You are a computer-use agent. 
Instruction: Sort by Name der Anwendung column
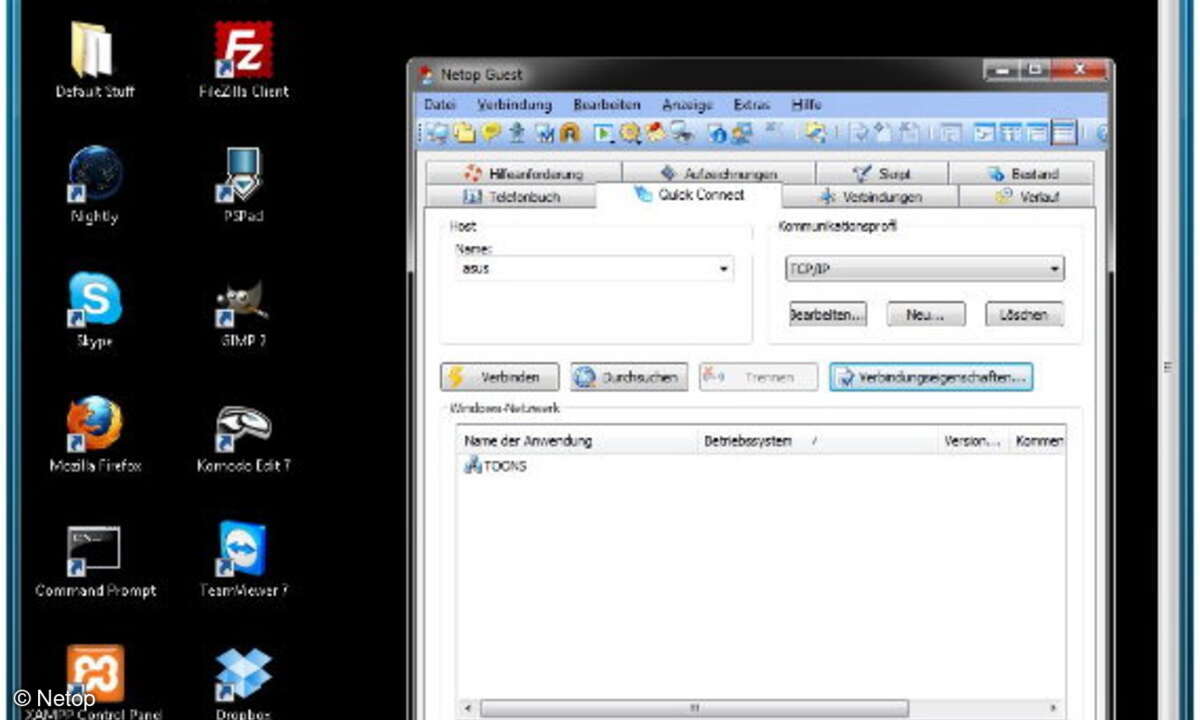point(576,440)
